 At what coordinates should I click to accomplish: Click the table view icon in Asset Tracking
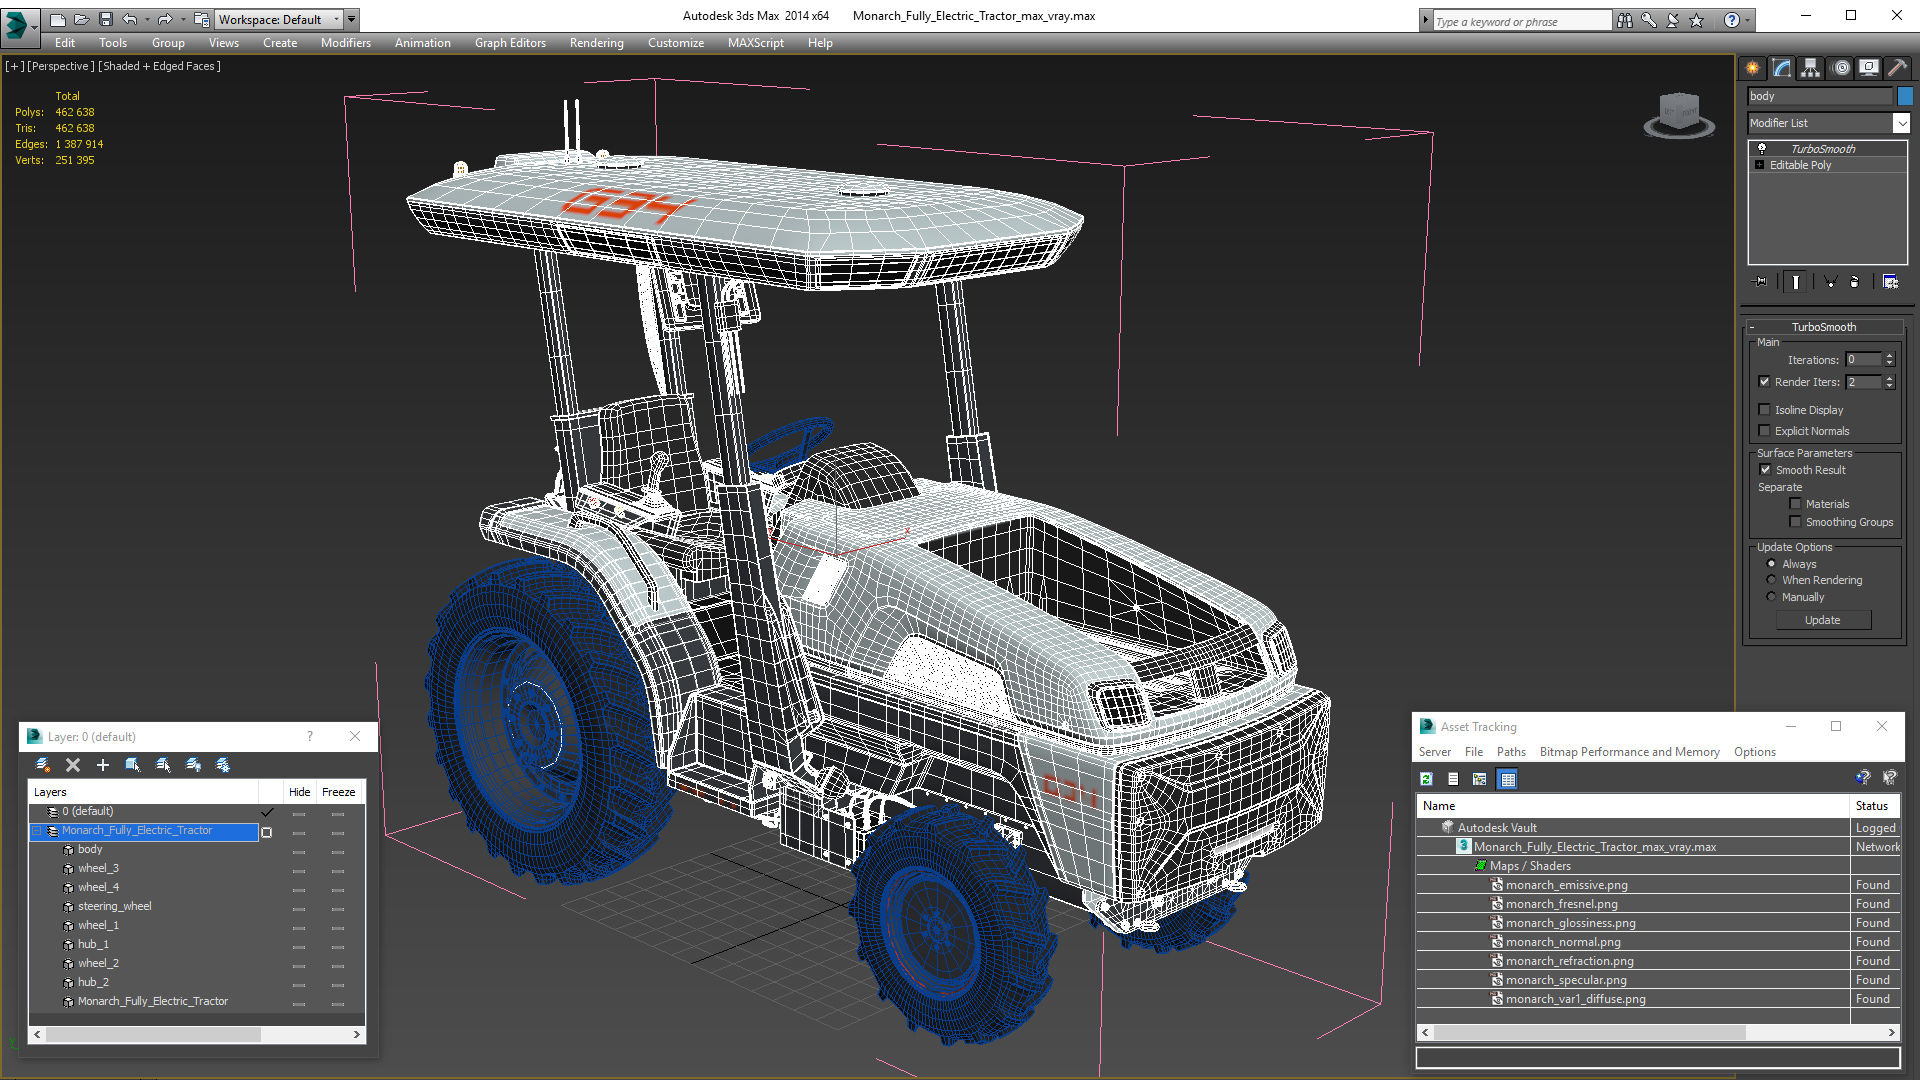pos(1508,779)
